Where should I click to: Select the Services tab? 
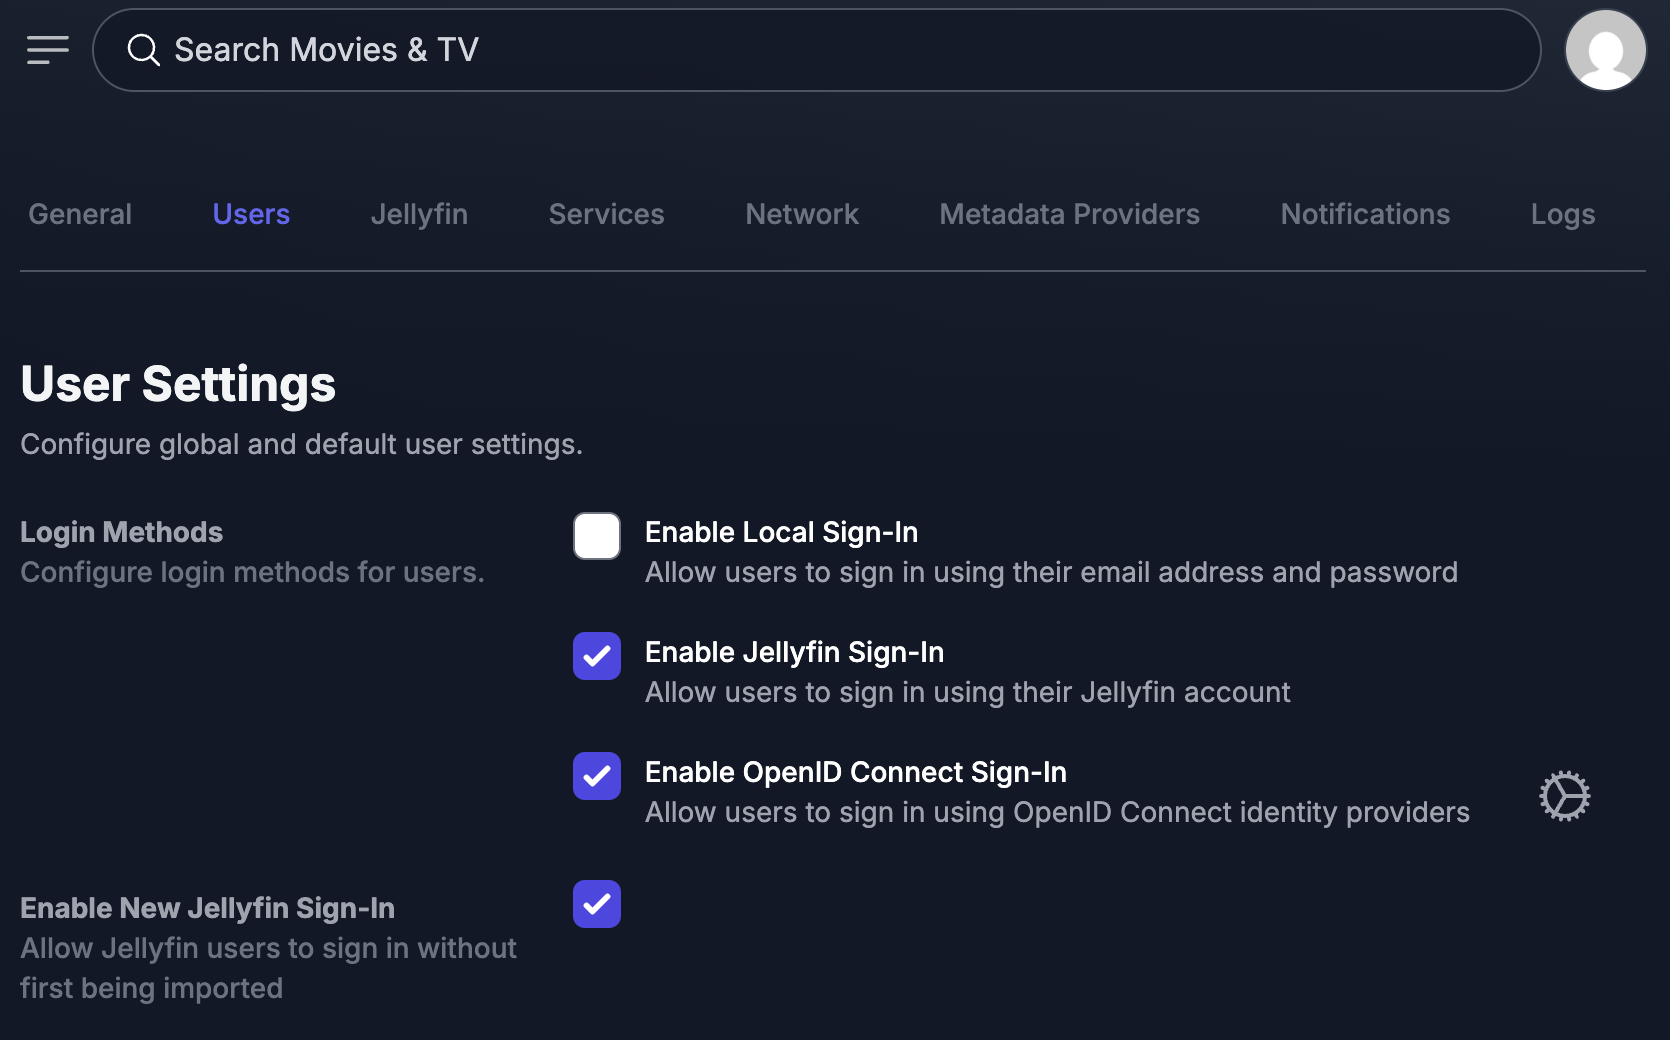605,213
